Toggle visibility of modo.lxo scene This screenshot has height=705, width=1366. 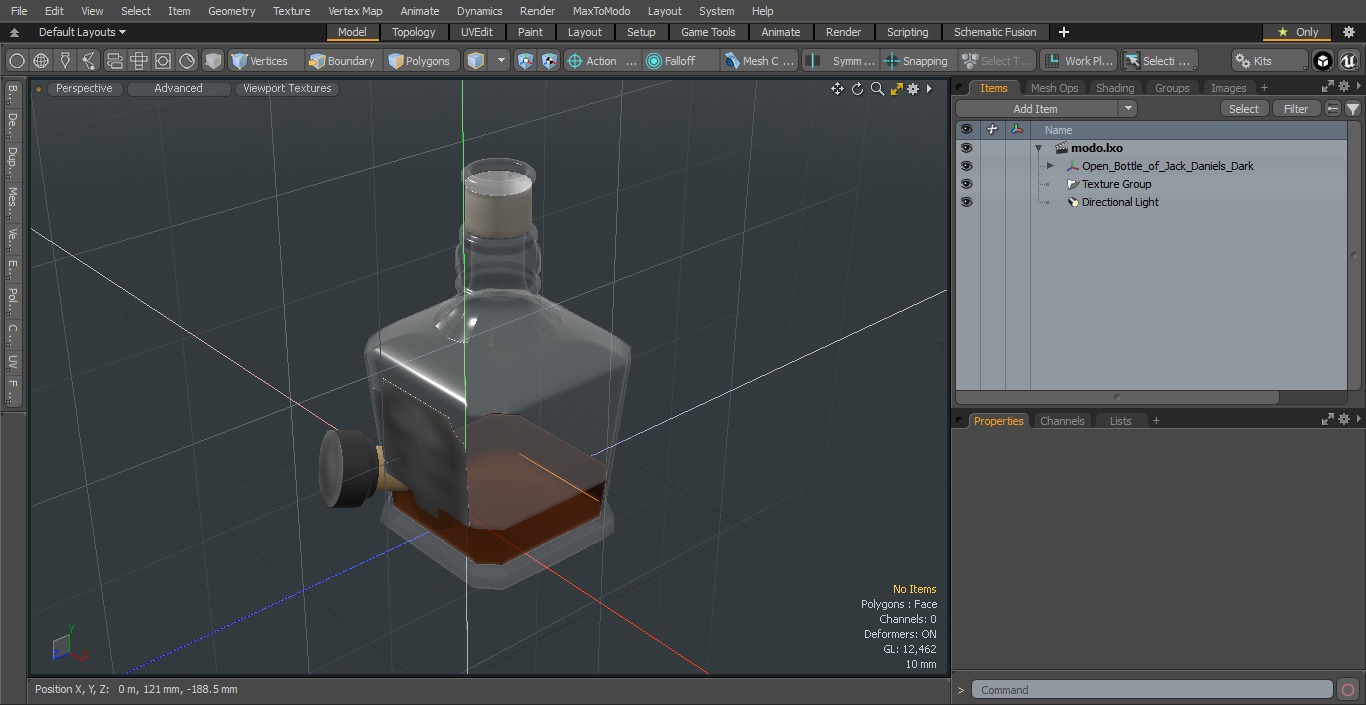pos(966,148)
